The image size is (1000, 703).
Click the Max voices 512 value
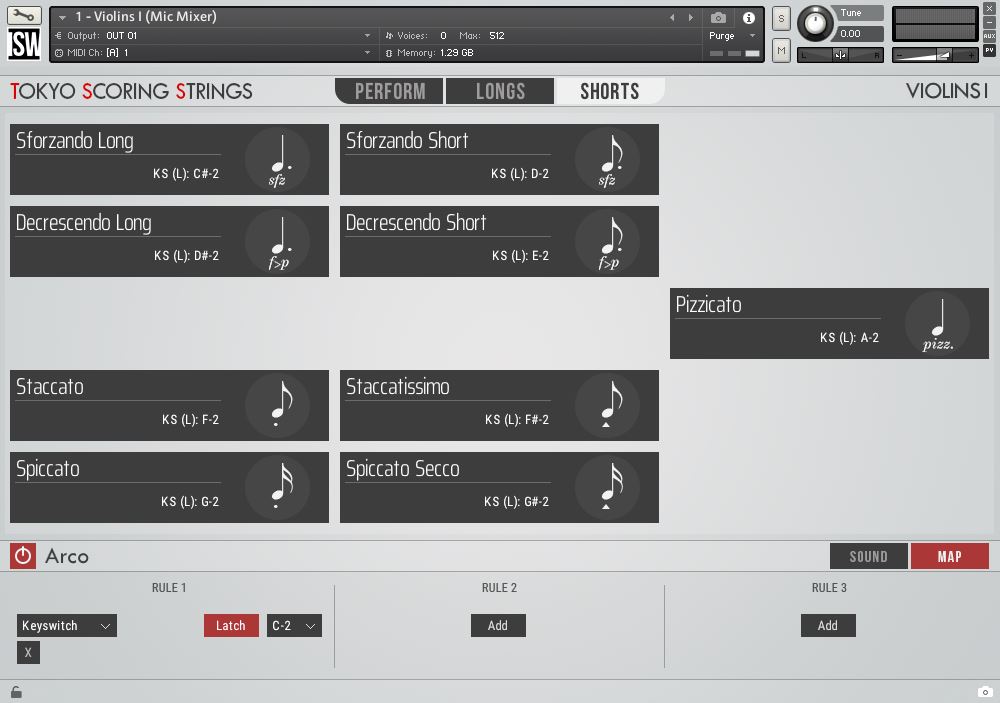coord(497,36)
